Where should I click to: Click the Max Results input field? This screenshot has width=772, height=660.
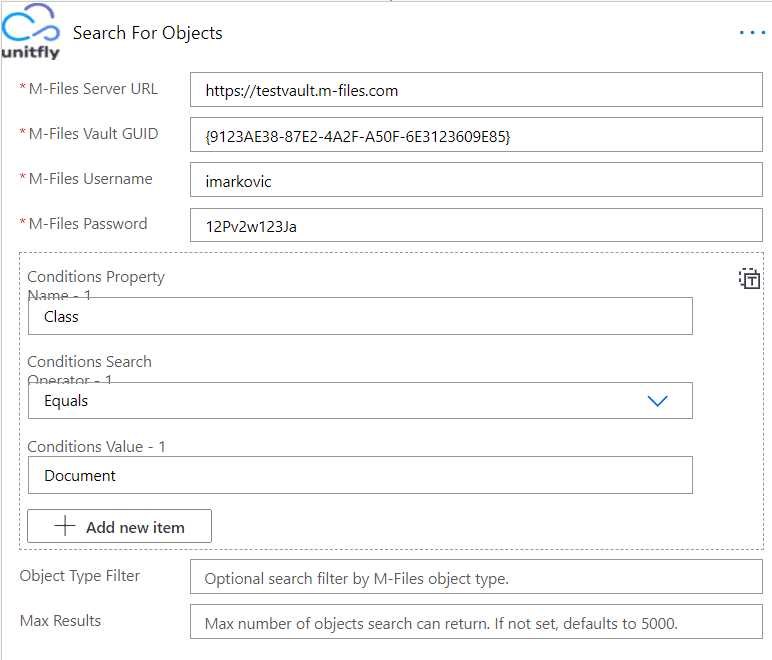[x=476, y=622]
